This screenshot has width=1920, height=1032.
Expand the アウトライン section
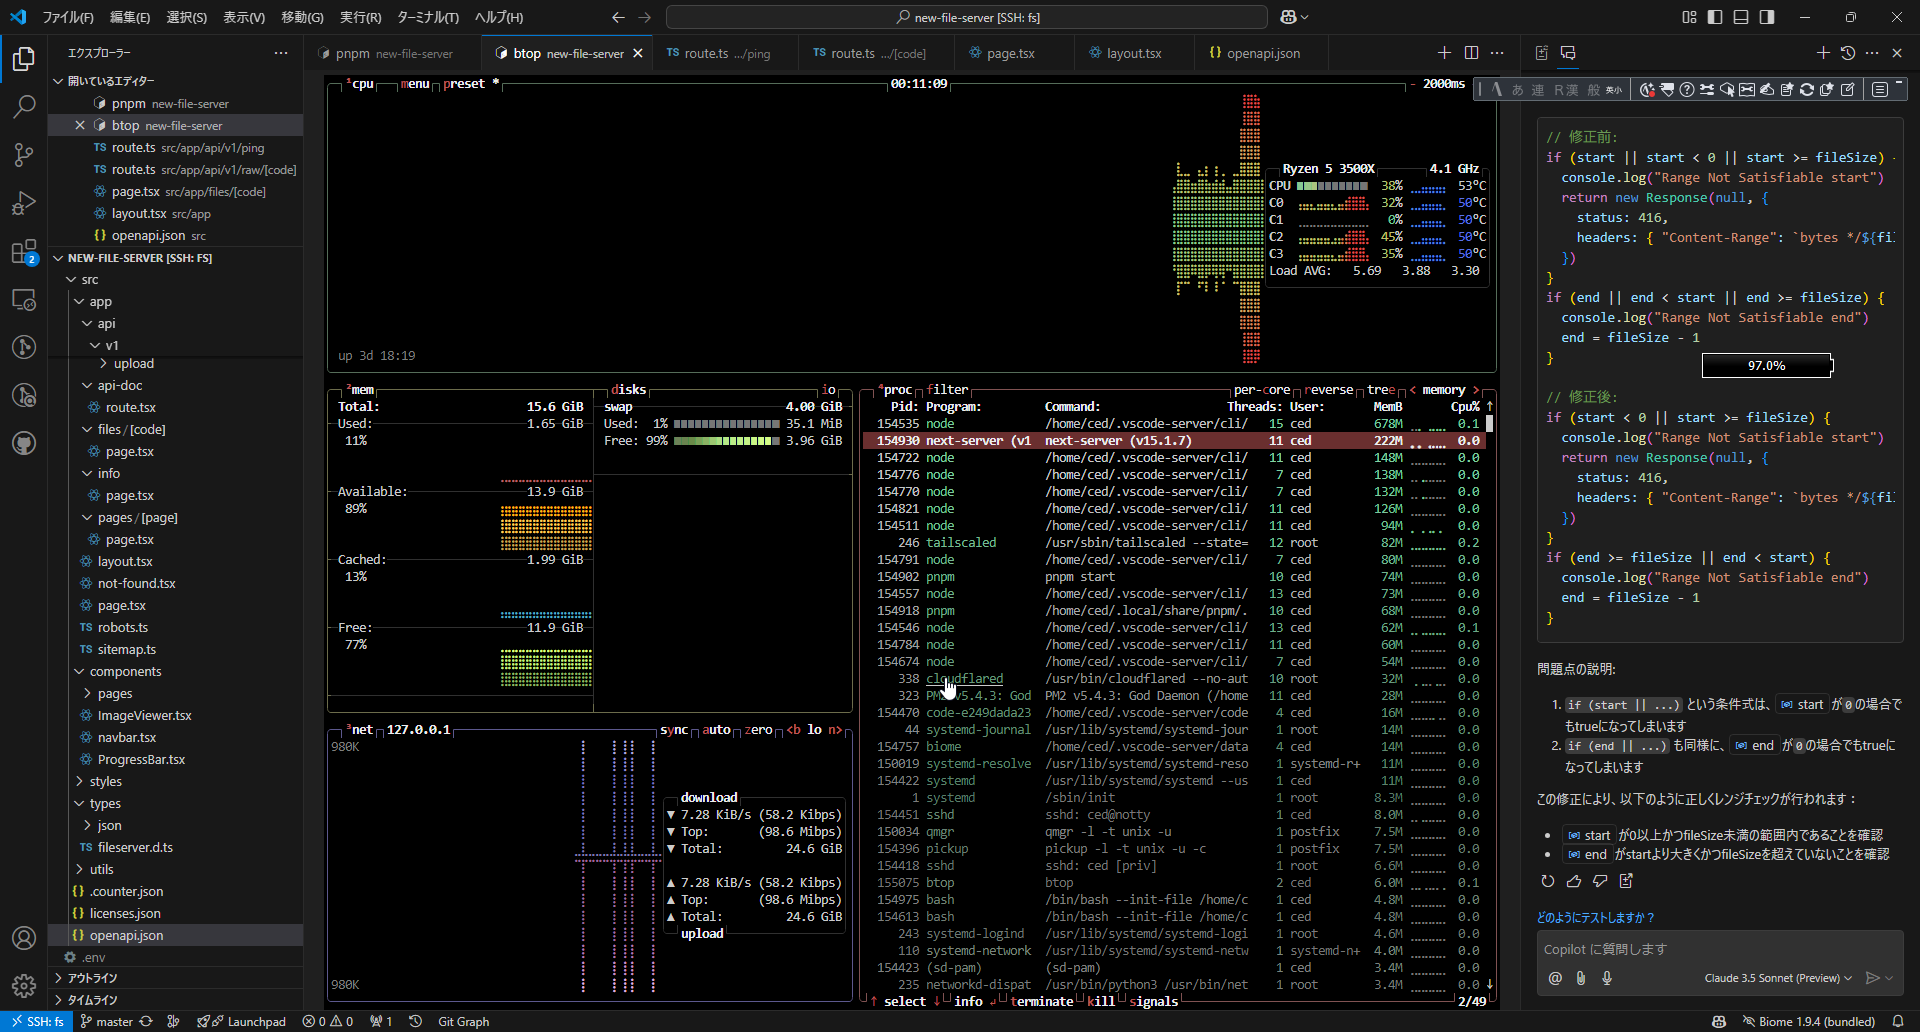[x=92, y=978]
